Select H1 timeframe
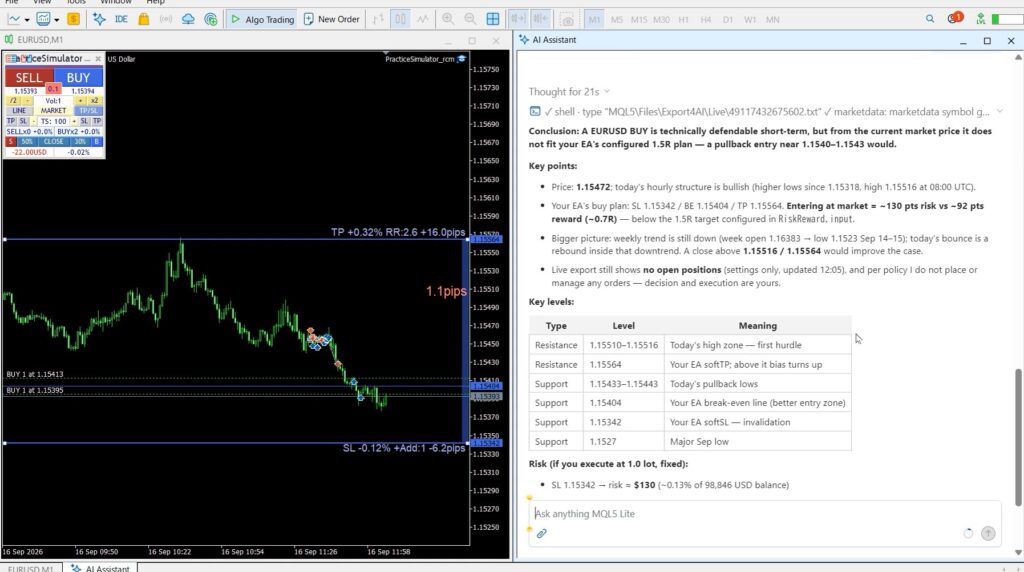This screenshot has height=572, width=1024. point(683,20)
